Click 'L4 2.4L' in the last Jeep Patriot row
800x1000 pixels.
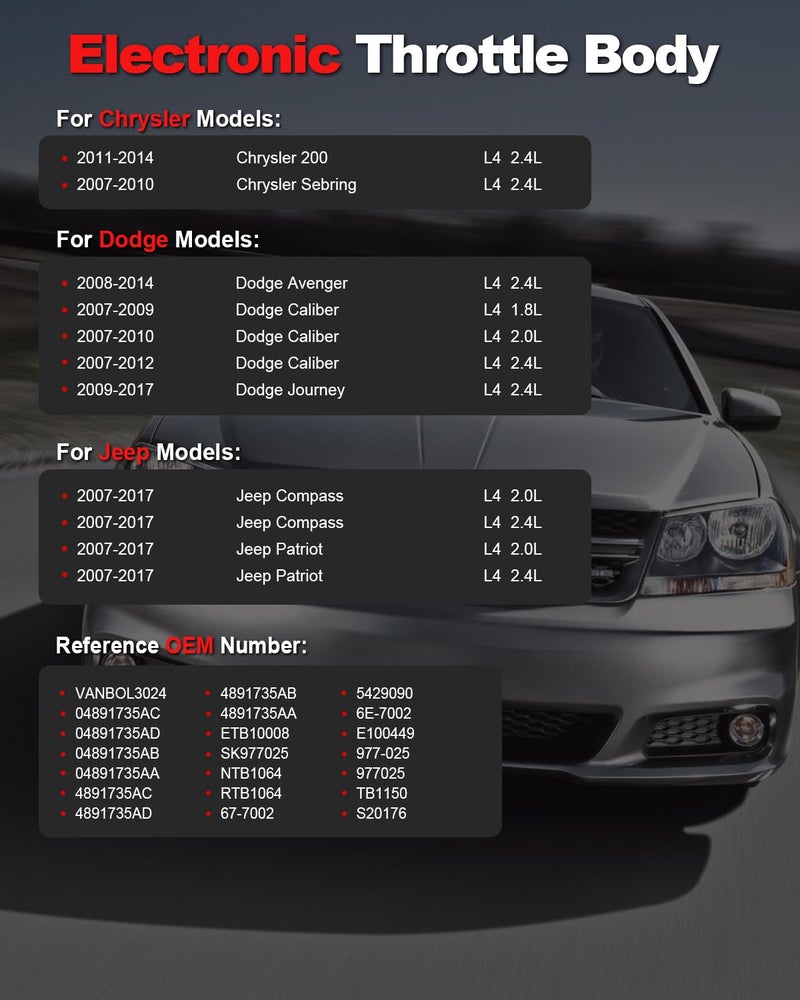(x=512, y=576)
